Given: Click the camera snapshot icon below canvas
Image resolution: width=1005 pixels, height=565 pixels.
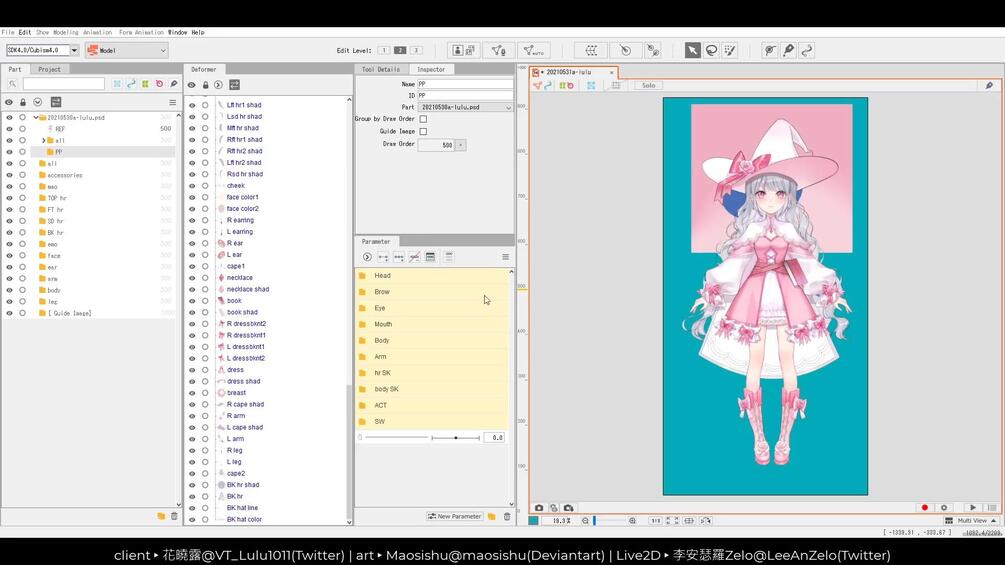Looking at the screenshot, I should click(539, 508).
